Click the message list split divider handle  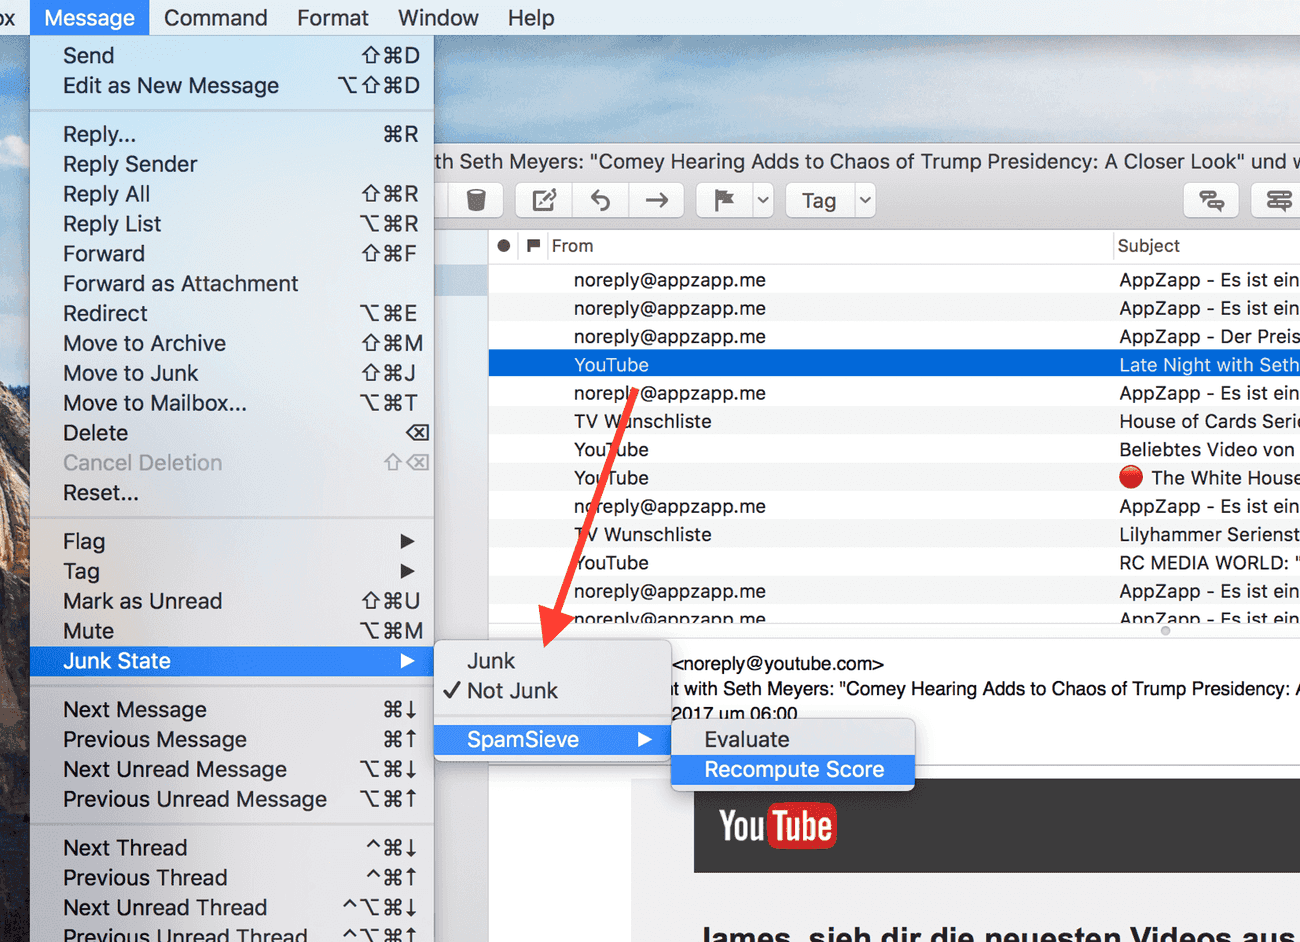point(1165,631)
